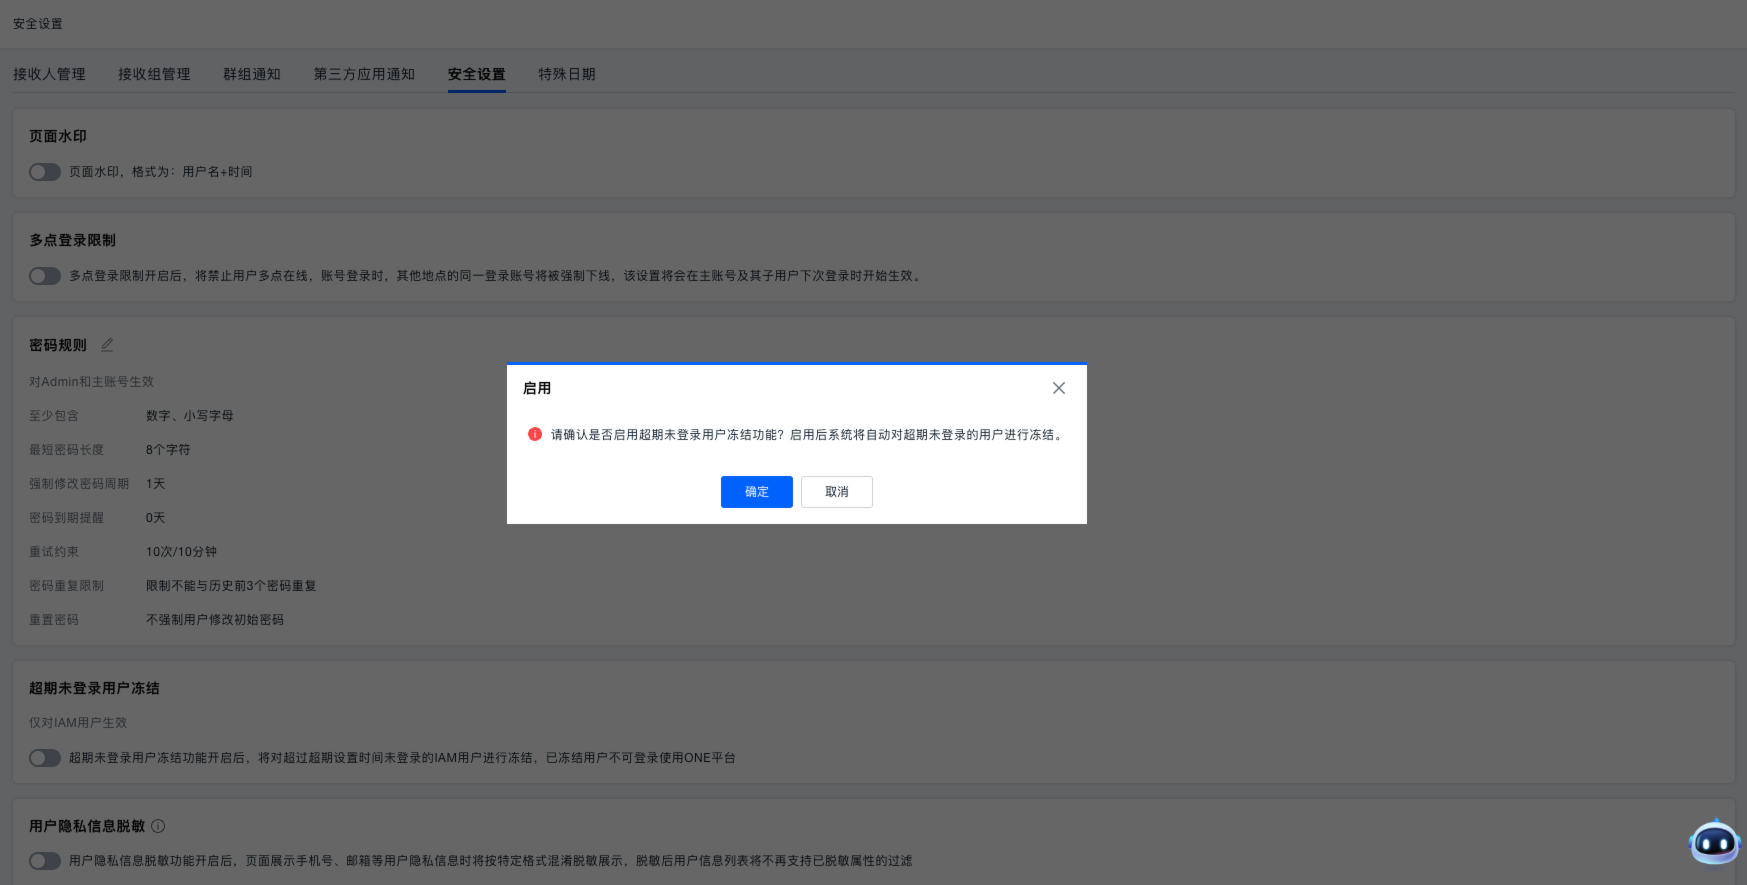Select the 安全设置 tab
Image resolution: width=1747 pixels, height=885 pixels.
pos(476,74)
